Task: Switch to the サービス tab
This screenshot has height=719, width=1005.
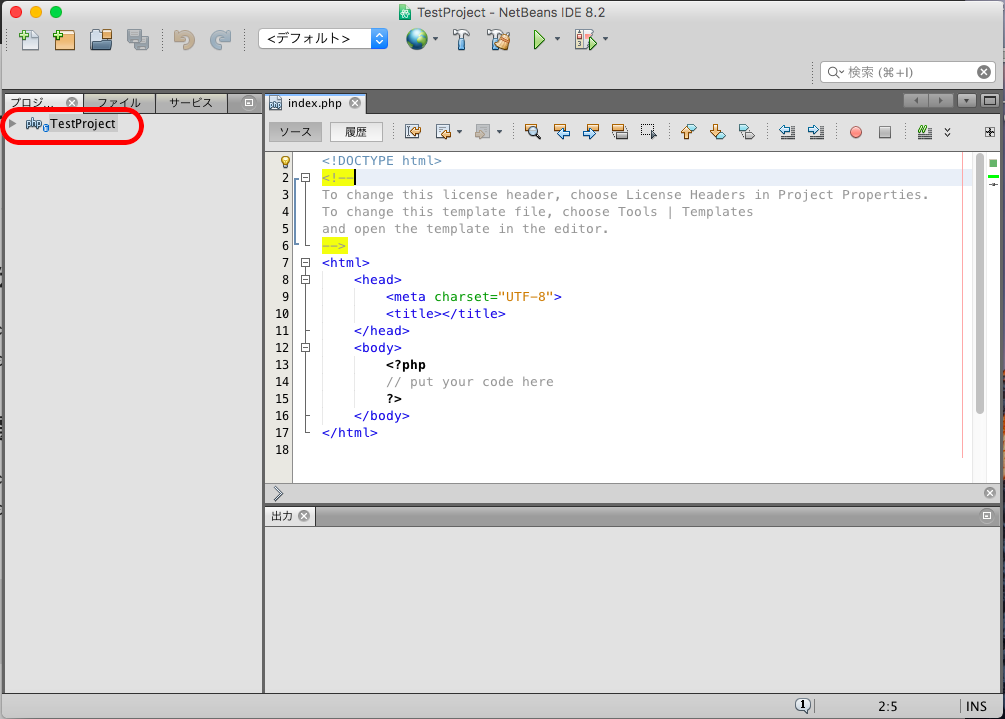Action: tap(190, 103)
